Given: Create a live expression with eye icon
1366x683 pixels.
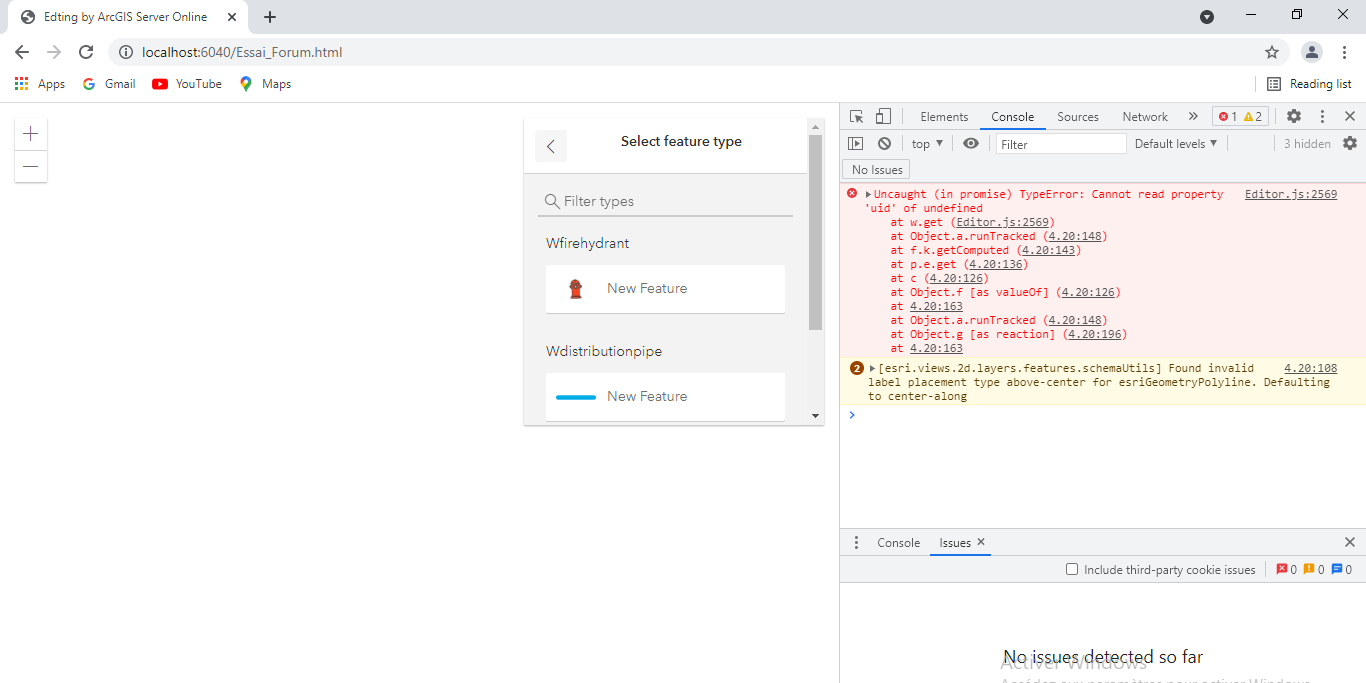Looking at the screenshot, I should tap(971, 144).
